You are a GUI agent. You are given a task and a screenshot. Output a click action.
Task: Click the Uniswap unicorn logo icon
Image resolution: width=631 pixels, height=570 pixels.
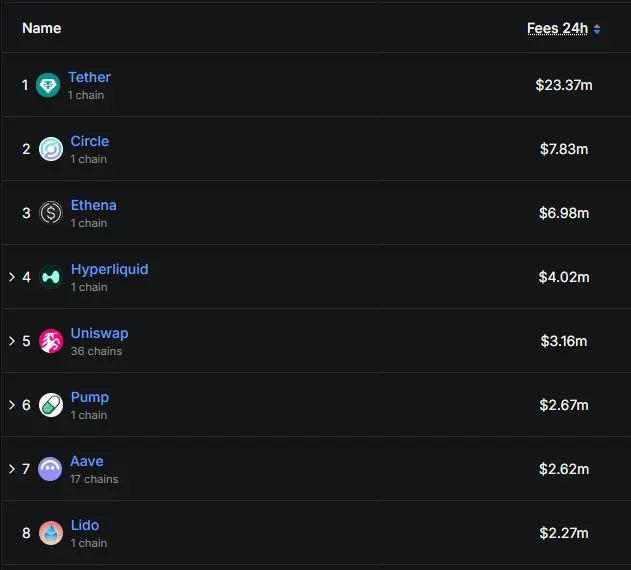(x=50, y=341)
